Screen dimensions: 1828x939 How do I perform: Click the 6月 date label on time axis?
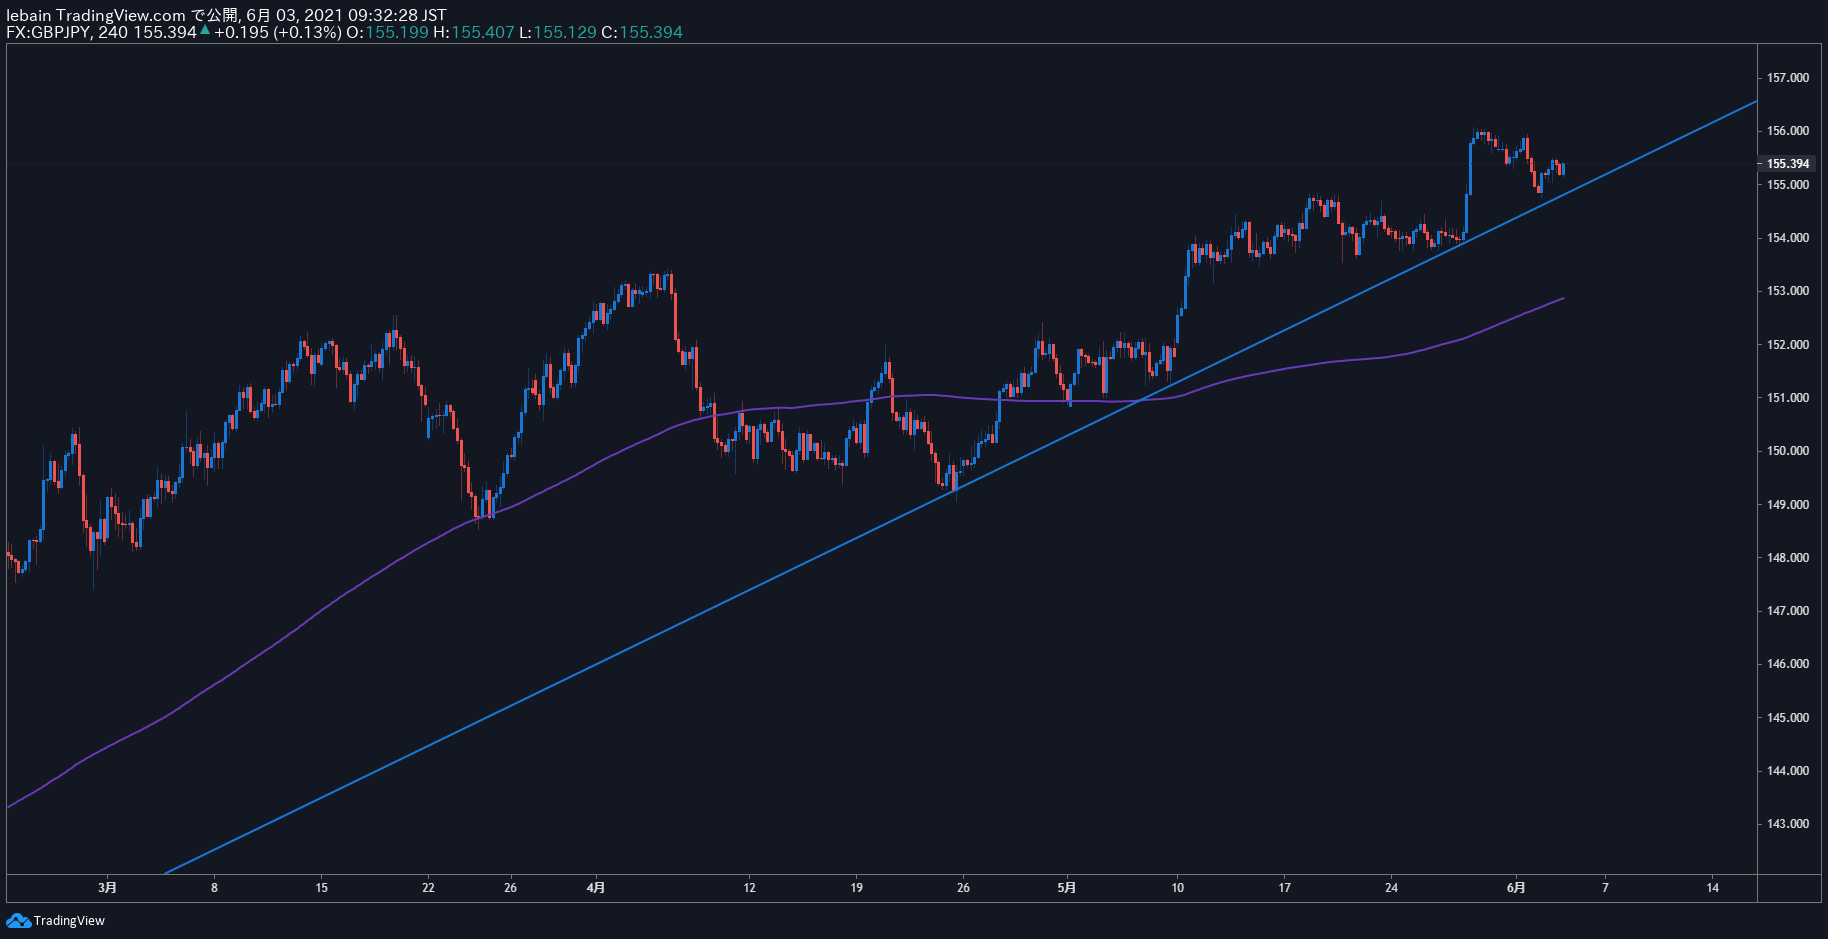(1516, 887)
